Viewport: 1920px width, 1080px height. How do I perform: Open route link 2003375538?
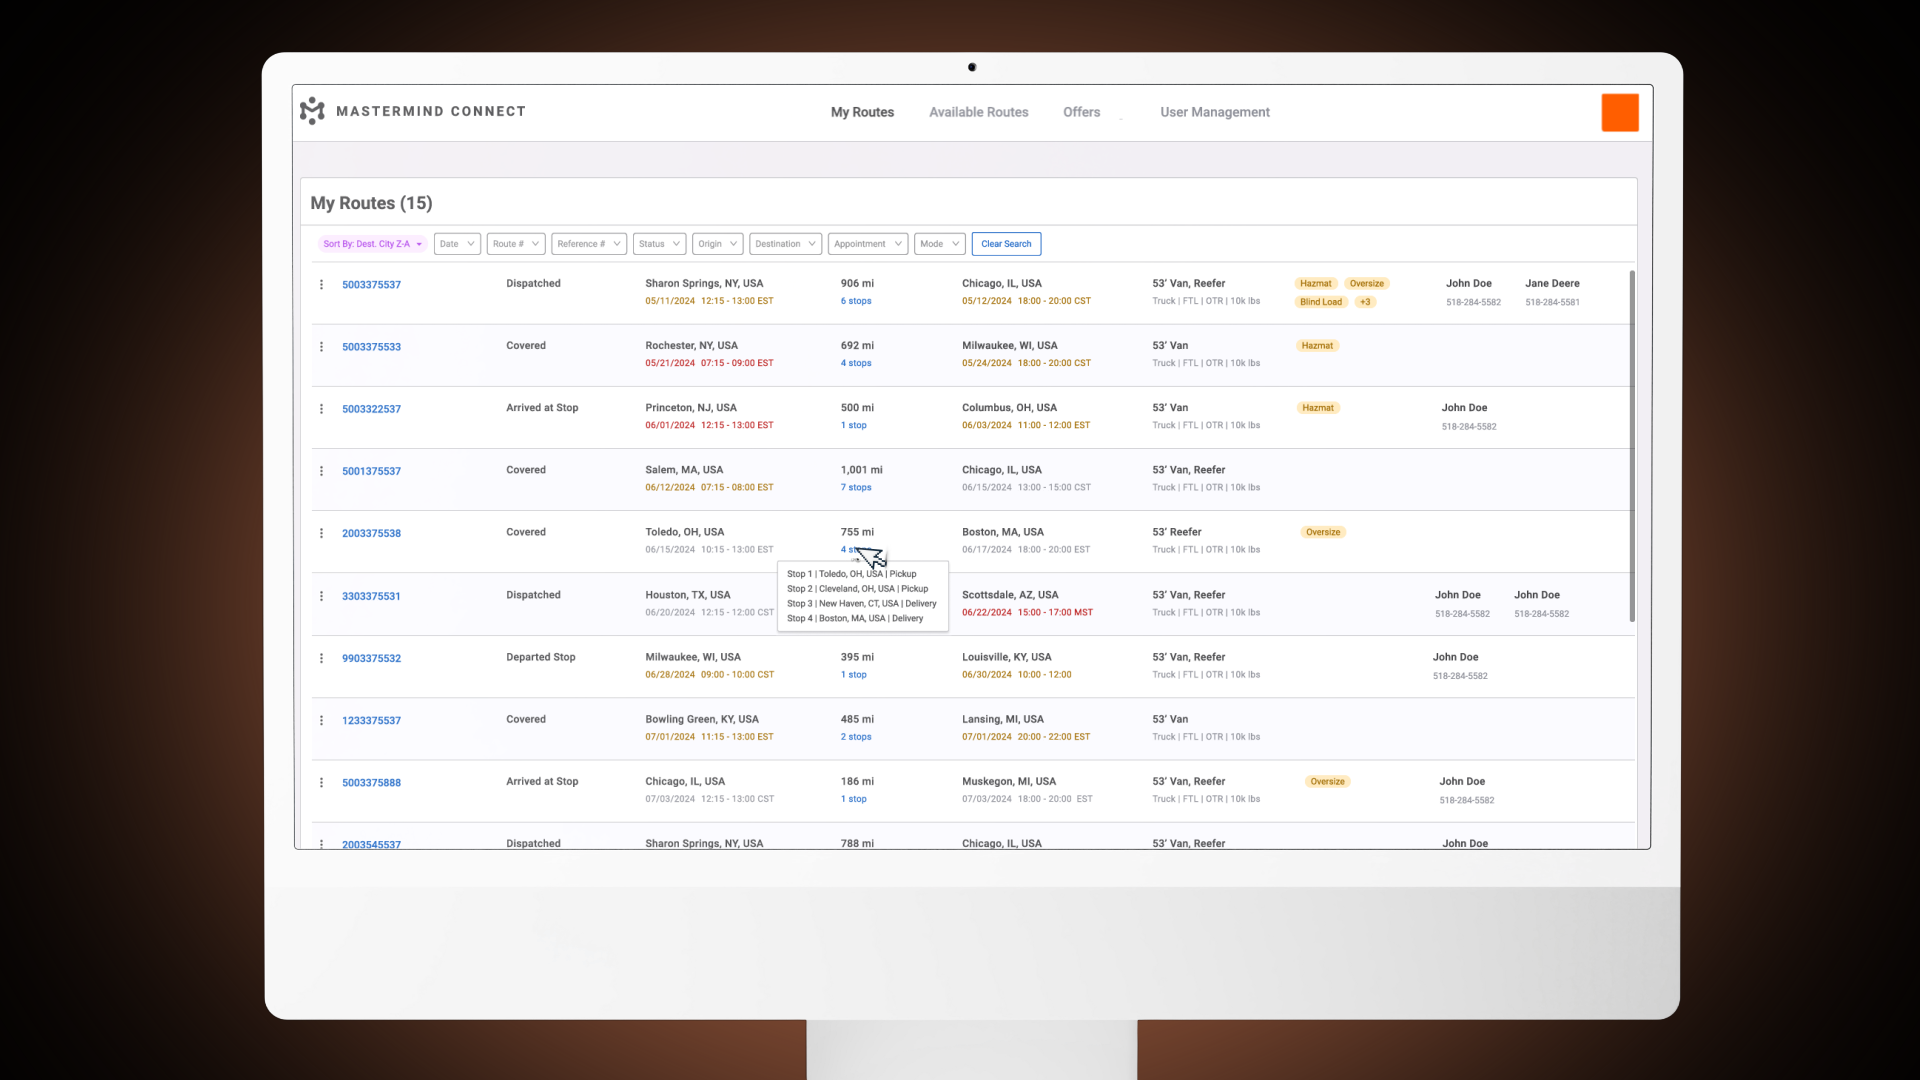pyautogui.click(x=371, y=533)
